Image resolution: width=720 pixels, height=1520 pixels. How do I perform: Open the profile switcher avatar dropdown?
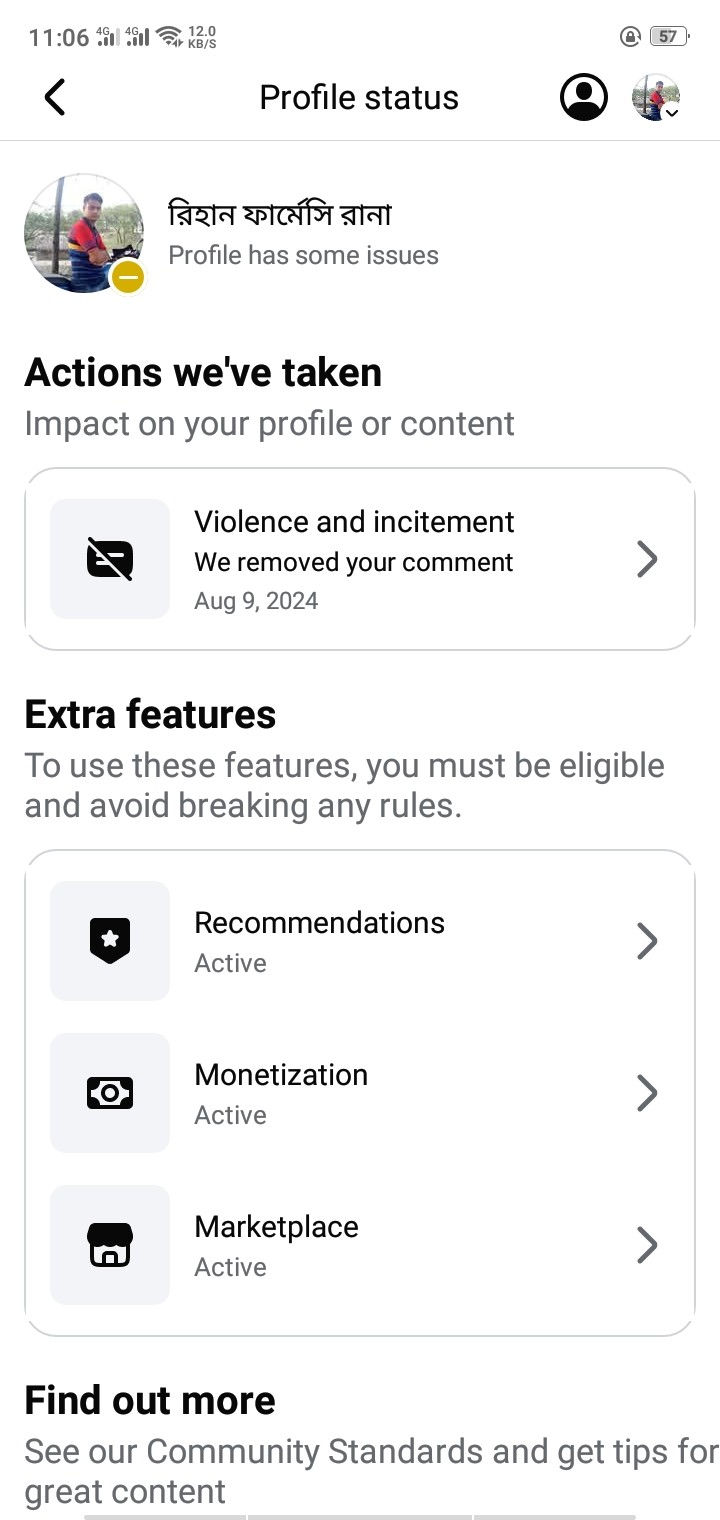click(x=656, y=98)
